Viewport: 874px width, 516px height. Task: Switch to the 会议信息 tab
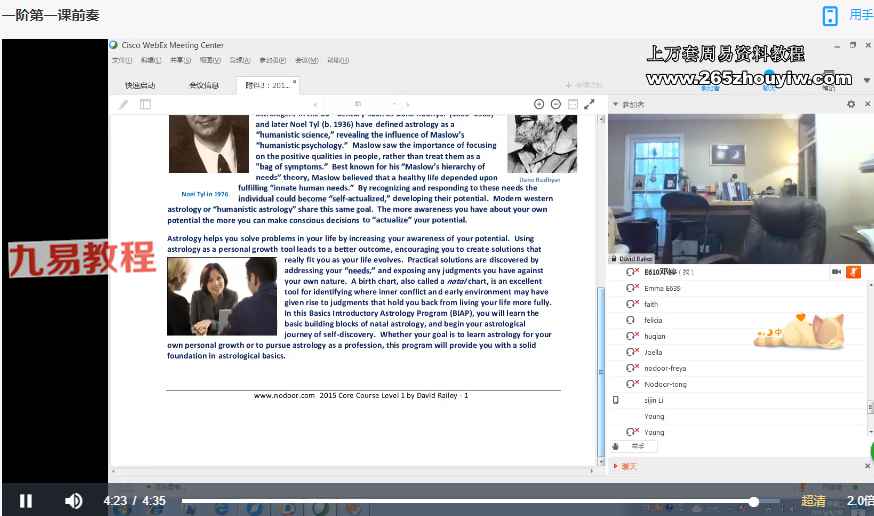point(203,85)
